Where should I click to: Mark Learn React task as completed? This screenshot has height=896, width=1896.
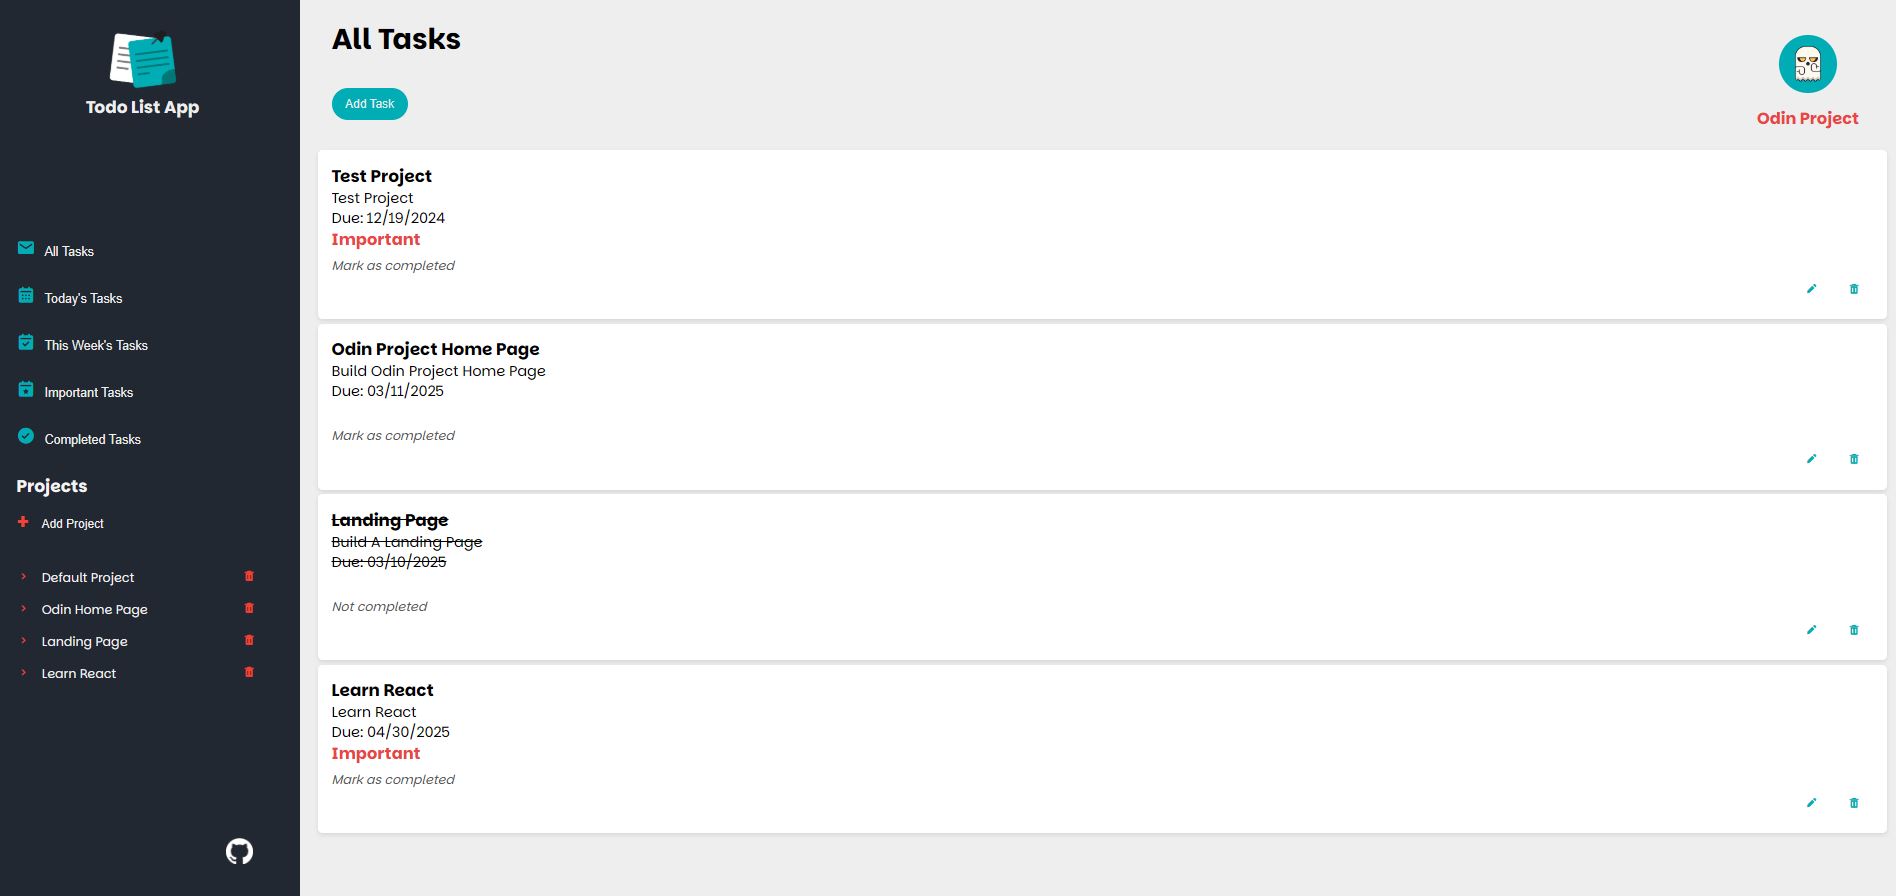(x=393, y=780)
